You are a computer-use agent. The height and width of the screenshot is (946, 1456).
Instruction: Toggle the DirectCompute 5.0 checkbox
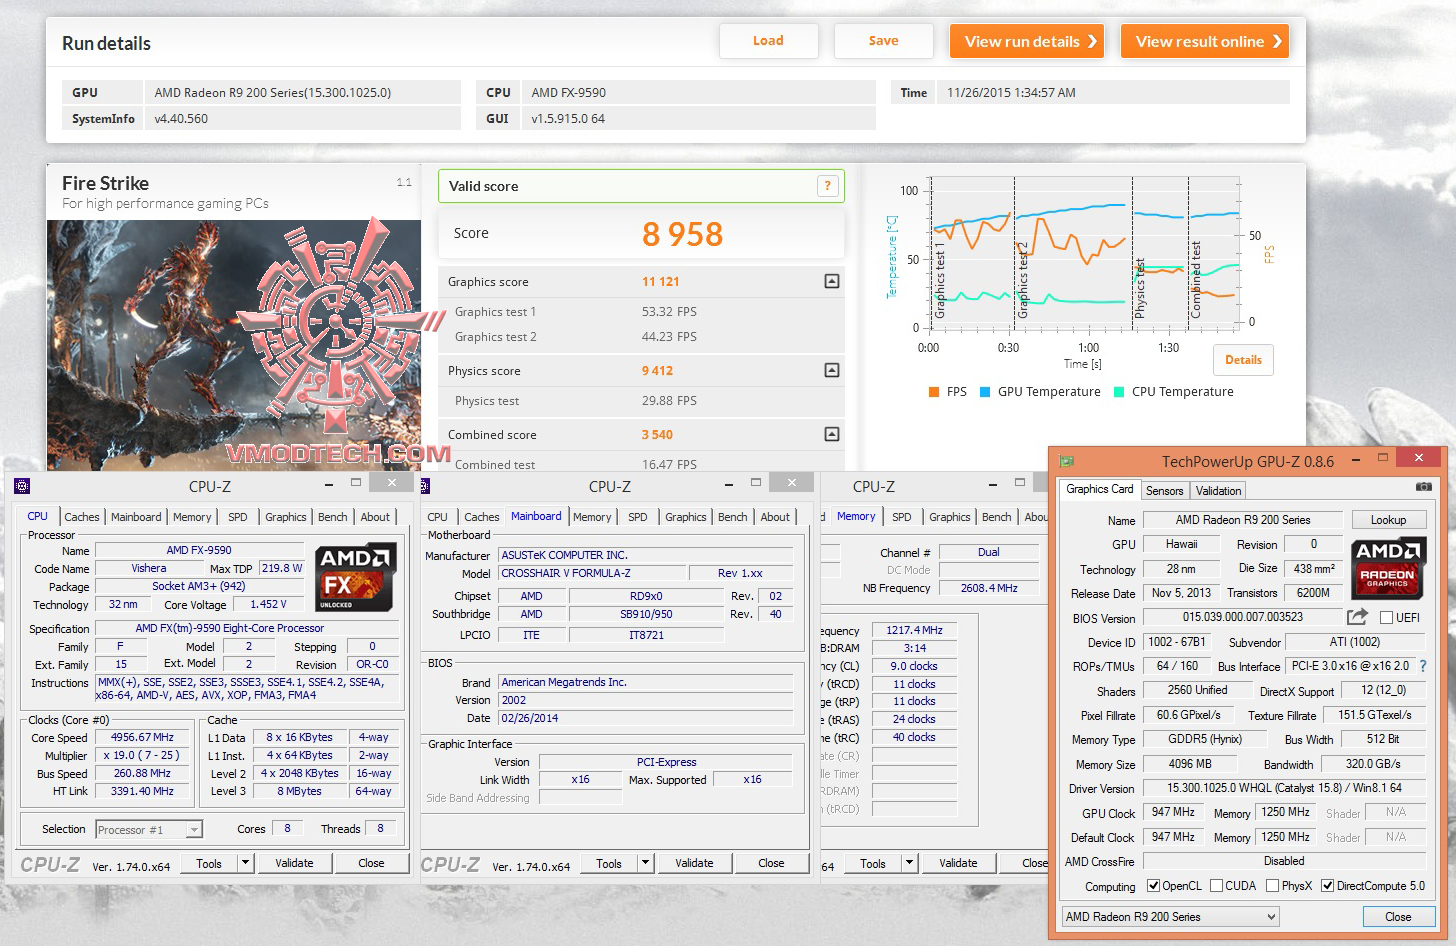[1327, 886]
